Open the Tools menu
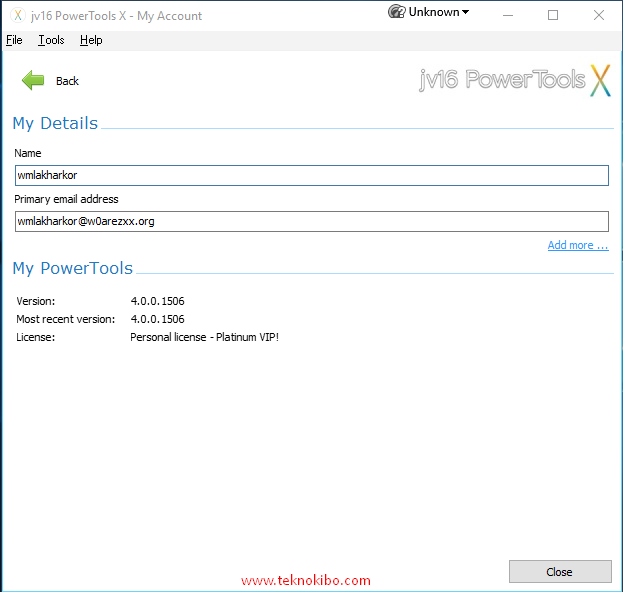 [51, 40]
